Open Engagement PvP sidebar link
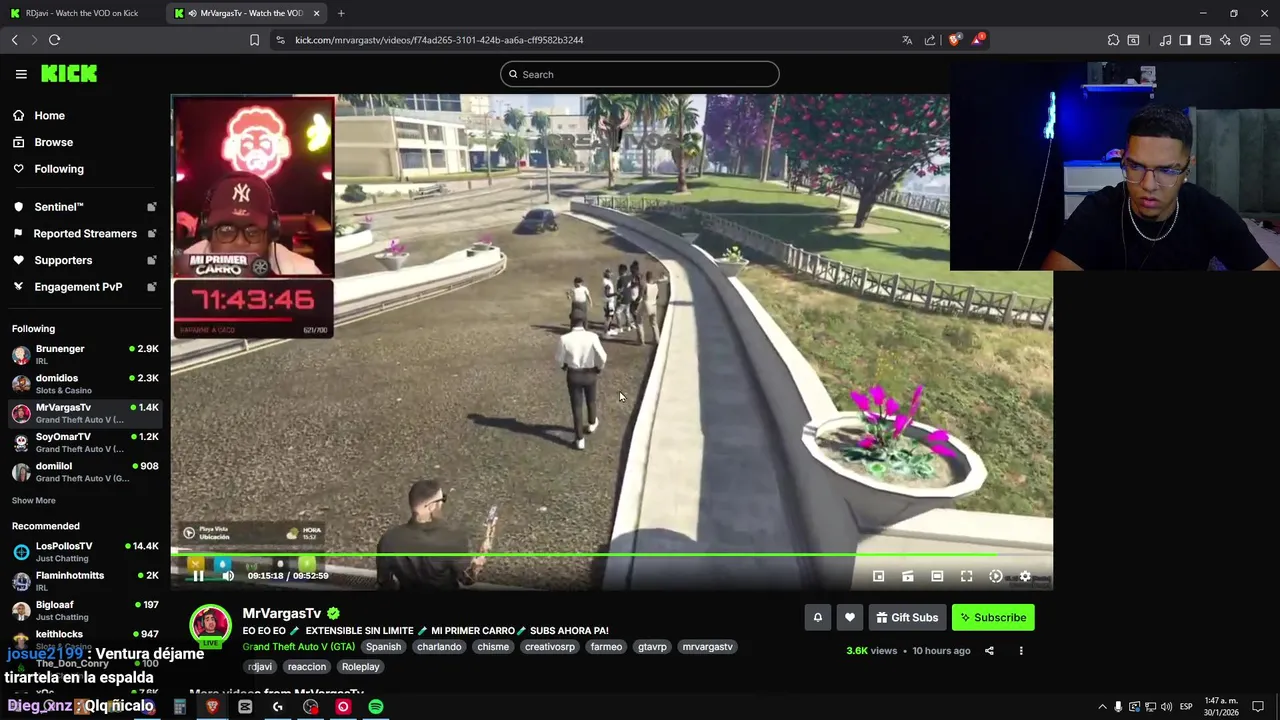Viewport: 1280px width, 720px height. 85,287
